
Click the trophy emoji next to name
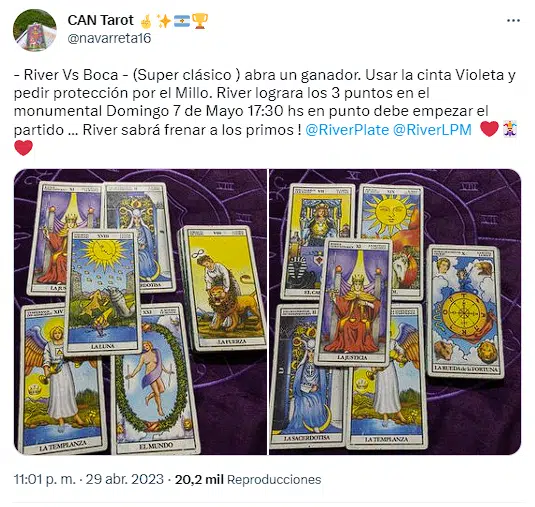(x=200, y=21)
